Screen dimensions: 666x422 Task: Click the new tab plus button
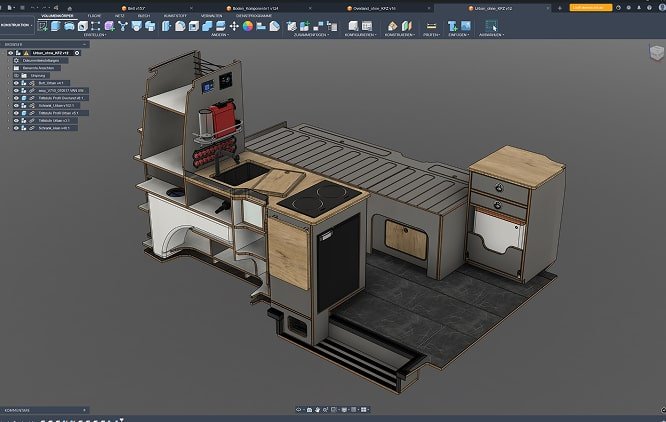point(561,6)
